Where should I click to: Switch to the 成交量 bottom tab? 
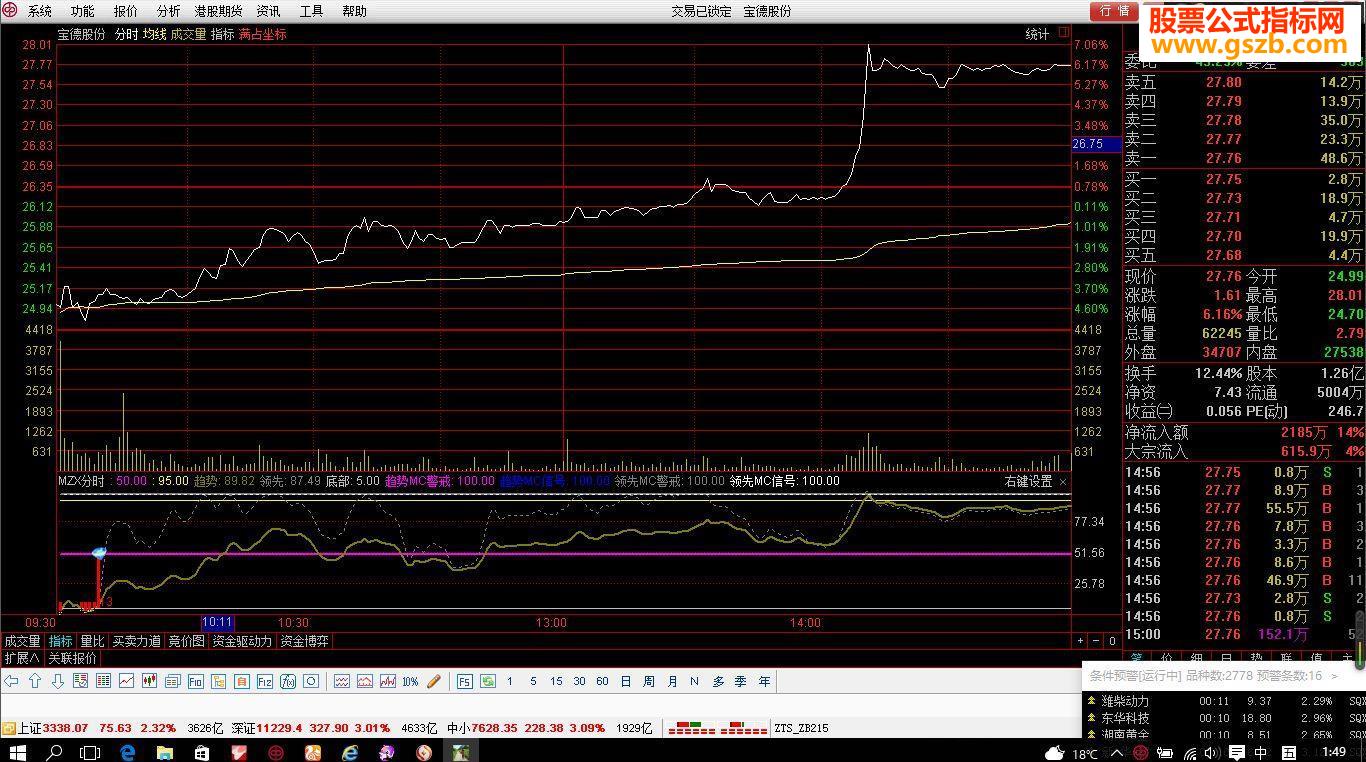(x=22, y=641)
